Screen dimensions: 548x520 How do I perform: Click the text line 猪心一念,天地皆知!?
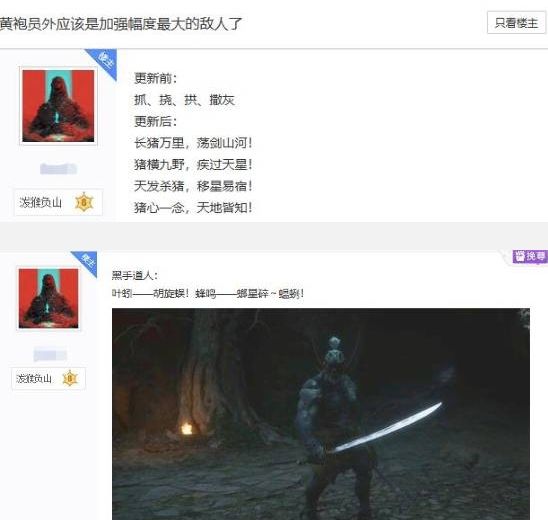(x=193, y=208)
